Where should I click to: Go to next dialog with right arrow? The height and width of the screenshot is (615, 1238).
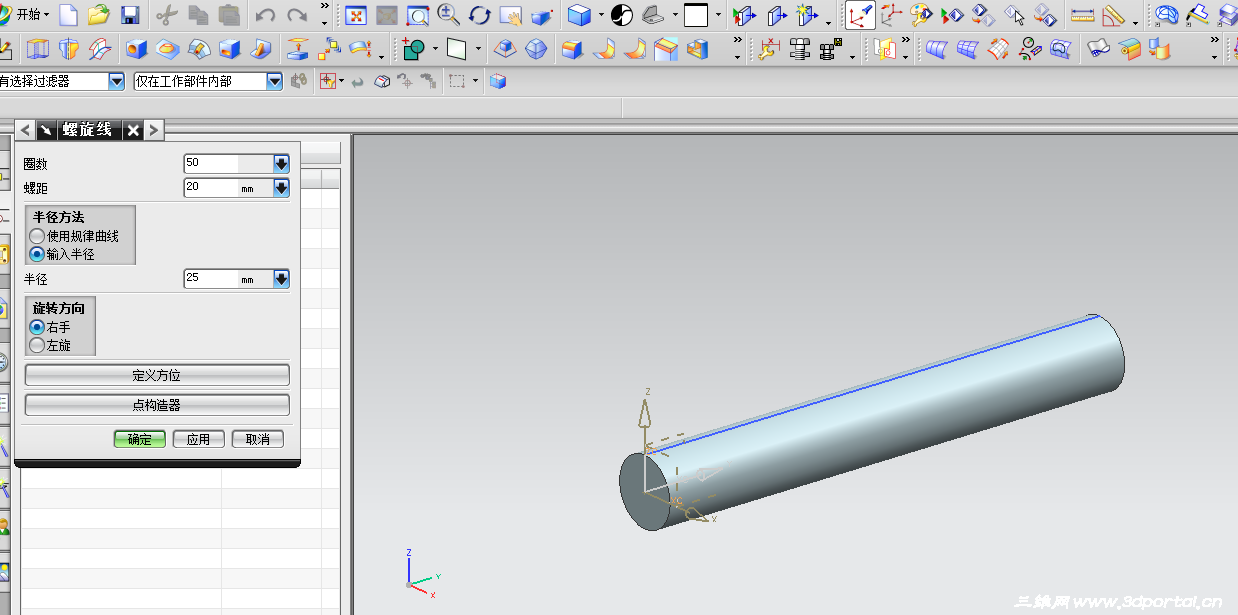point(153,130)
